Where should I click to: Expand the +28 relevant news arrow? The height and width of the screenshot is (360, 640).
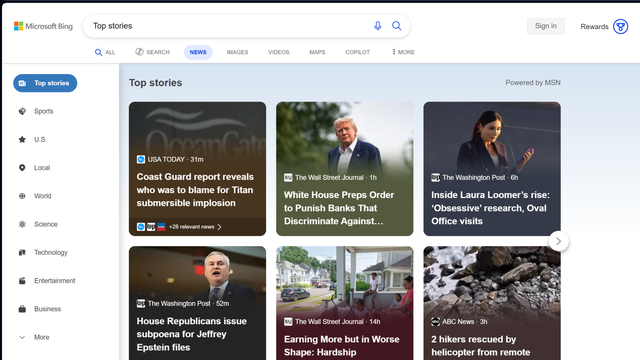(220, 227)
